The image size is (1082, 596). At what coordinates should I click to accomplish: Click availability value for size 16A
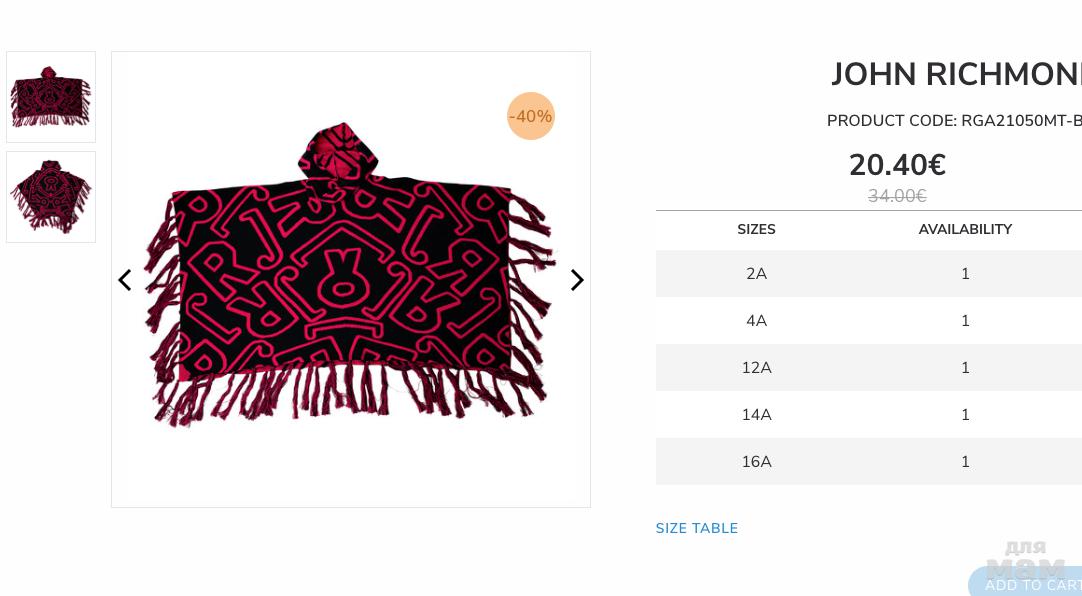click(x=965, y=462)
